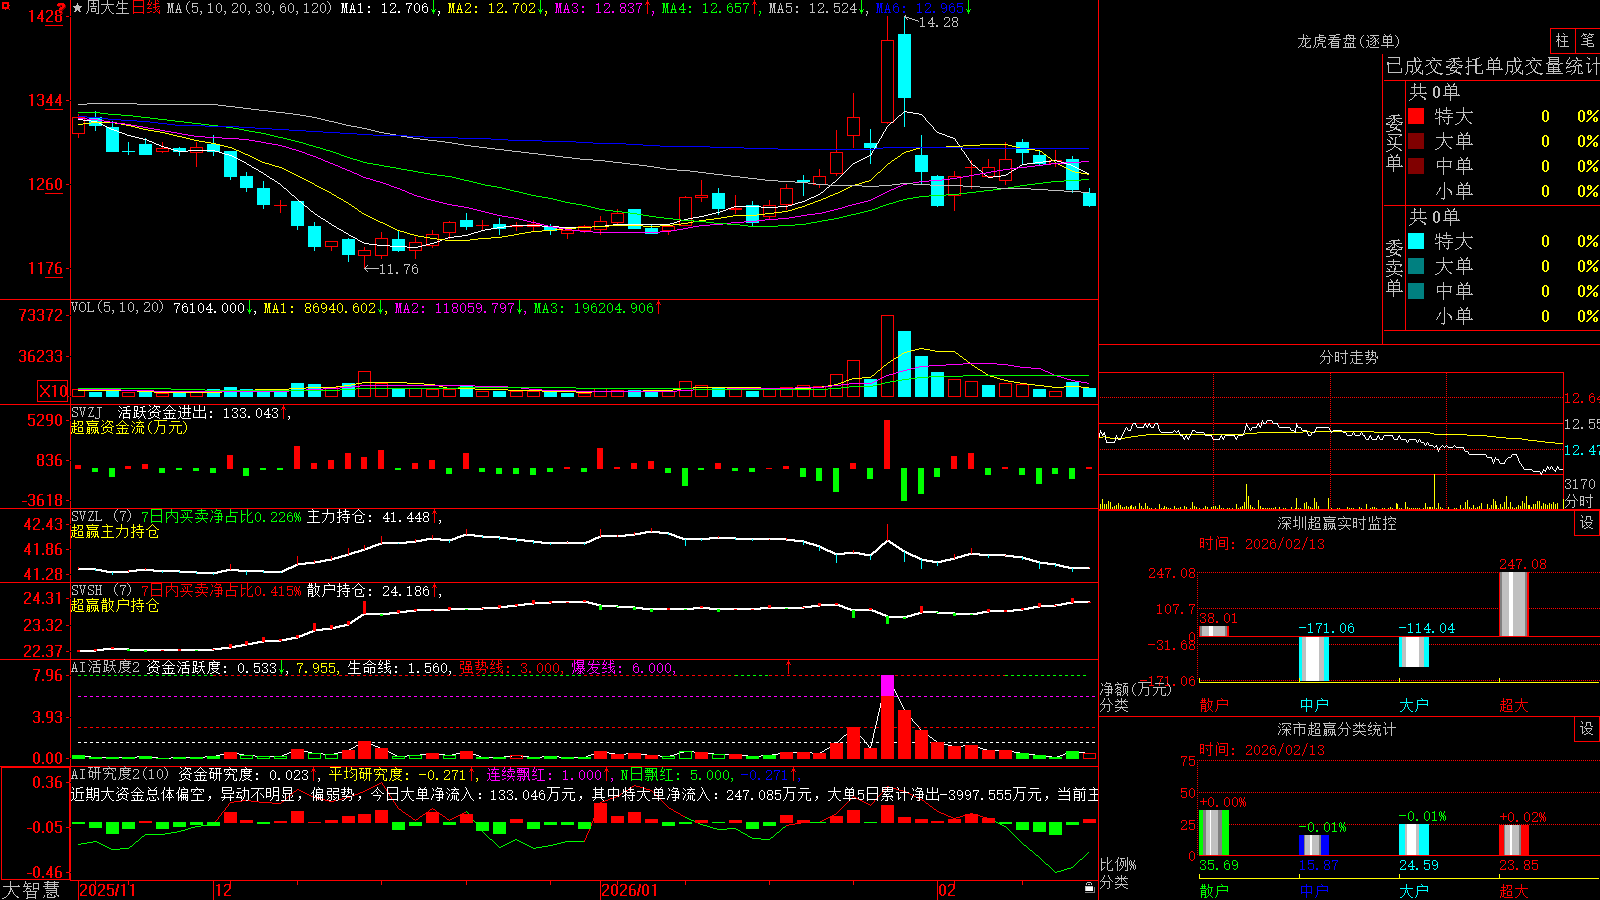Click the AI研究度2(10) indicator label
The height and width of the screenshot is (900, 1600).
coord(120,774)
